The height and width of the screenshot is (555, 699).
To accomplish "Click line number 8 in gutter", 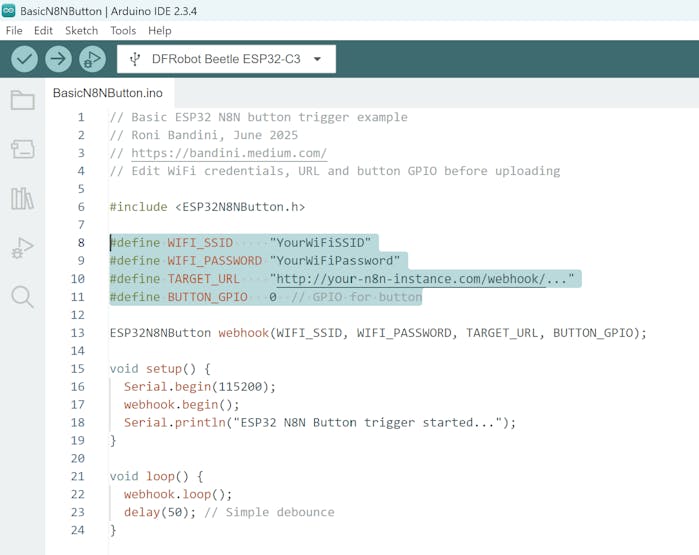I will 81,243.
